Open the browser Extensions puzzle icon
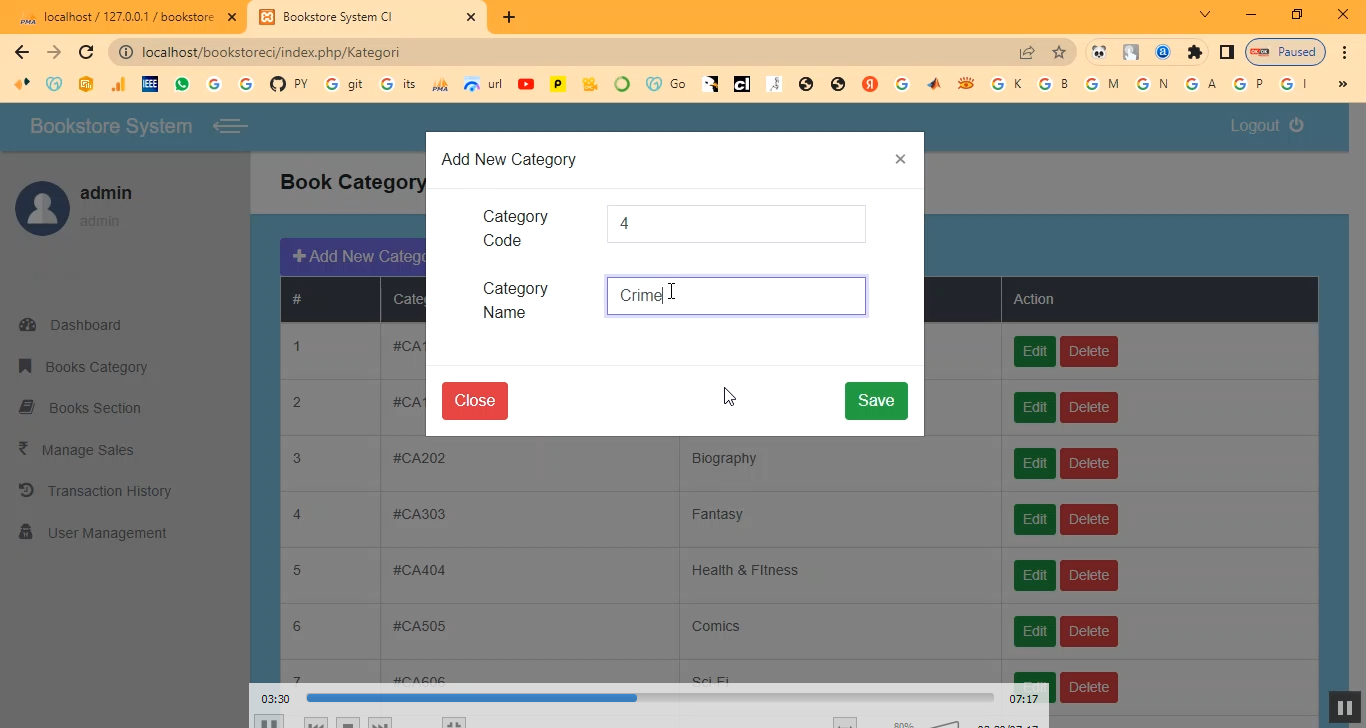1366x728 pixels. pyautogui.click(x=1194, y=52)
